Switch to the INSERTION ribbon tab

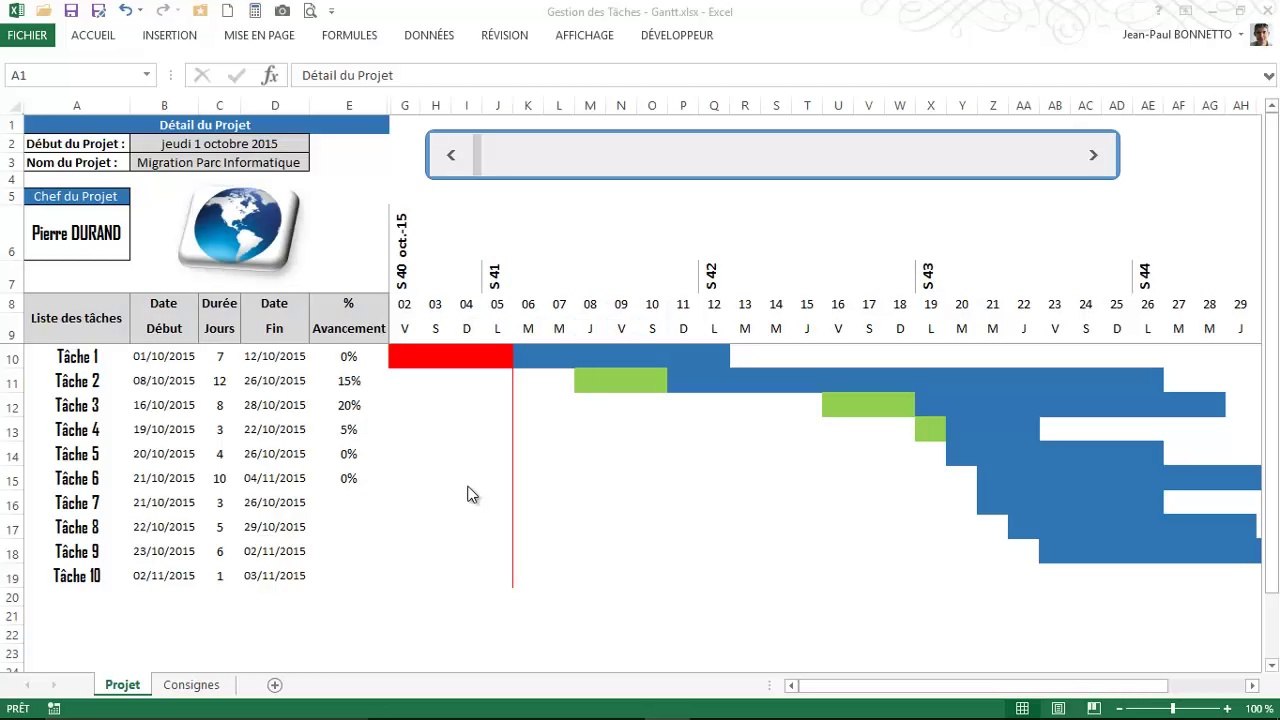[170, 35]
